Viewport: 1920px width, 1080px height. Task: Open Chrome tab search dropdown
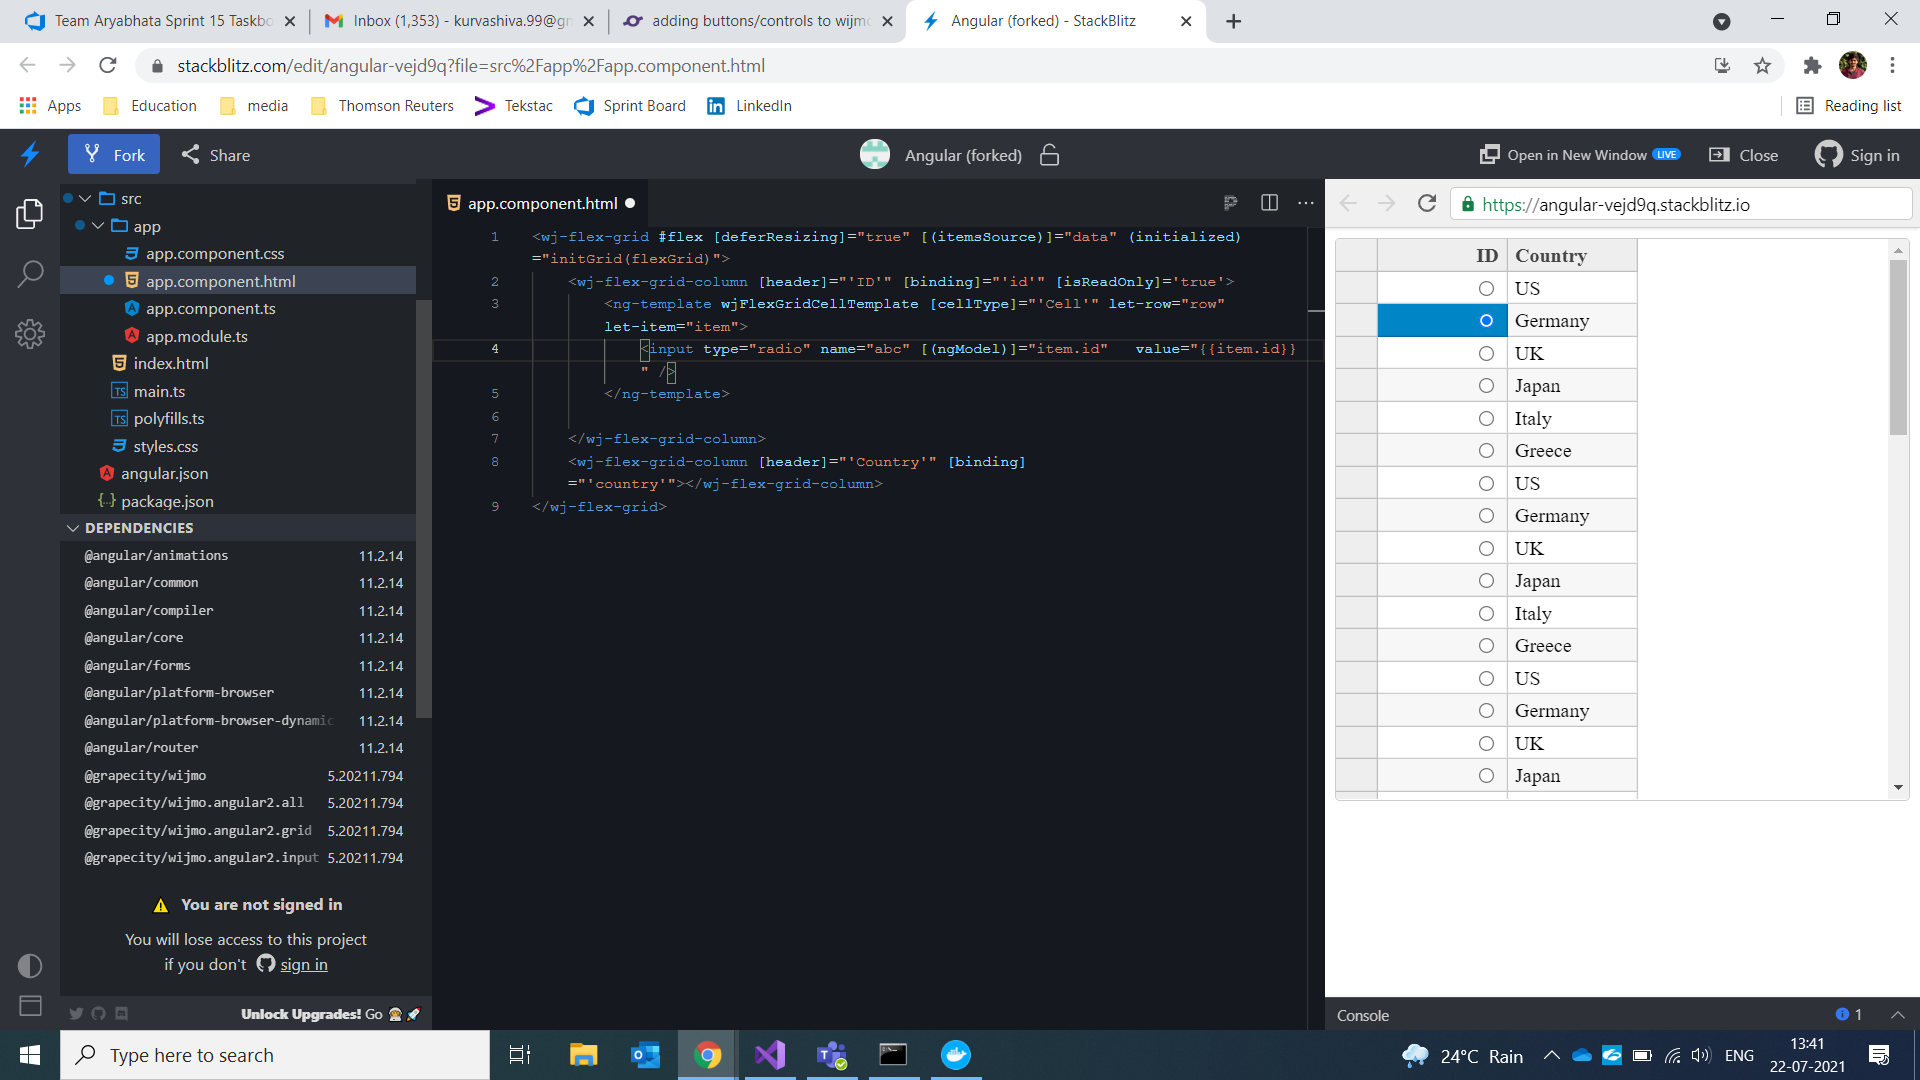pos(1721,21)
